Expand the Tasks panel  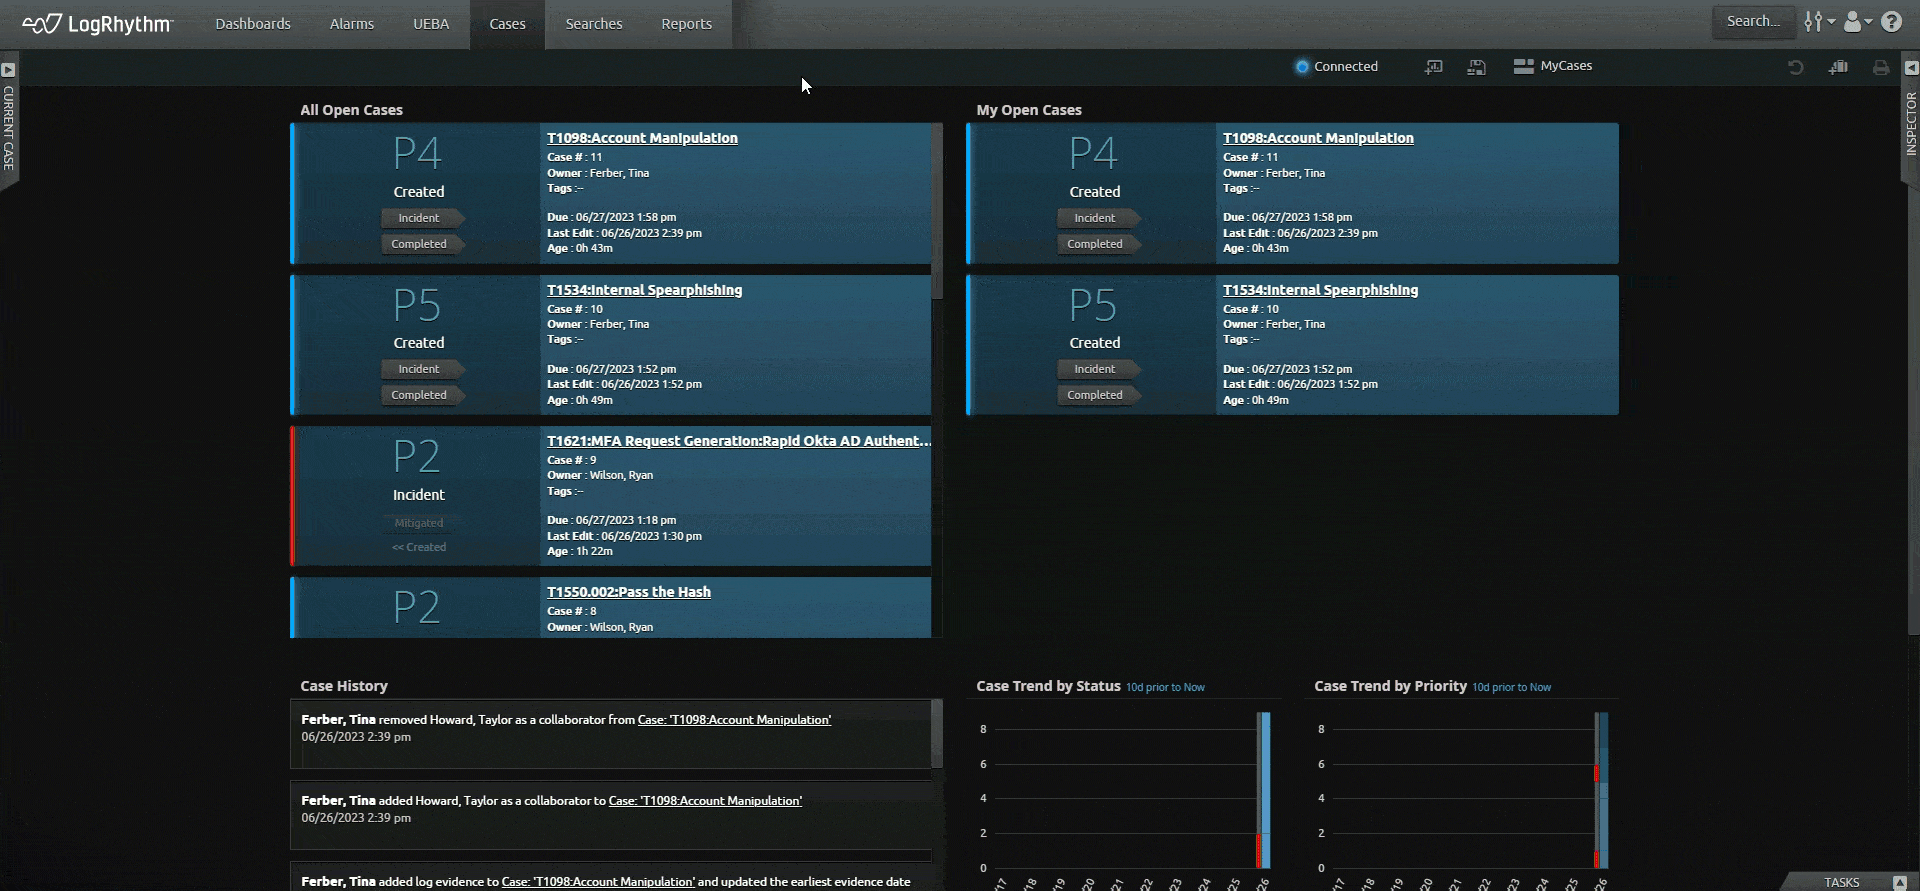[x=1899, y=882]
